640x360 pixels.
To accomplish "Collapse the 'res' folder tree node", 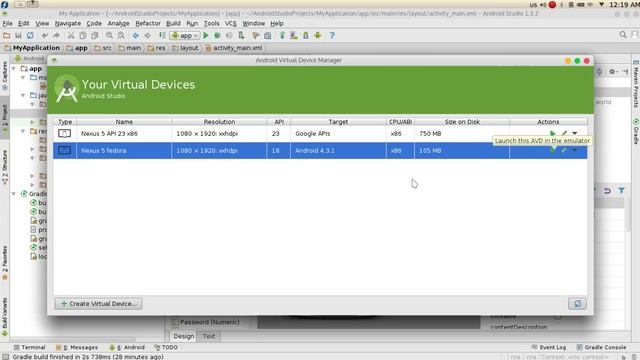I will click(x=23, y=131).
